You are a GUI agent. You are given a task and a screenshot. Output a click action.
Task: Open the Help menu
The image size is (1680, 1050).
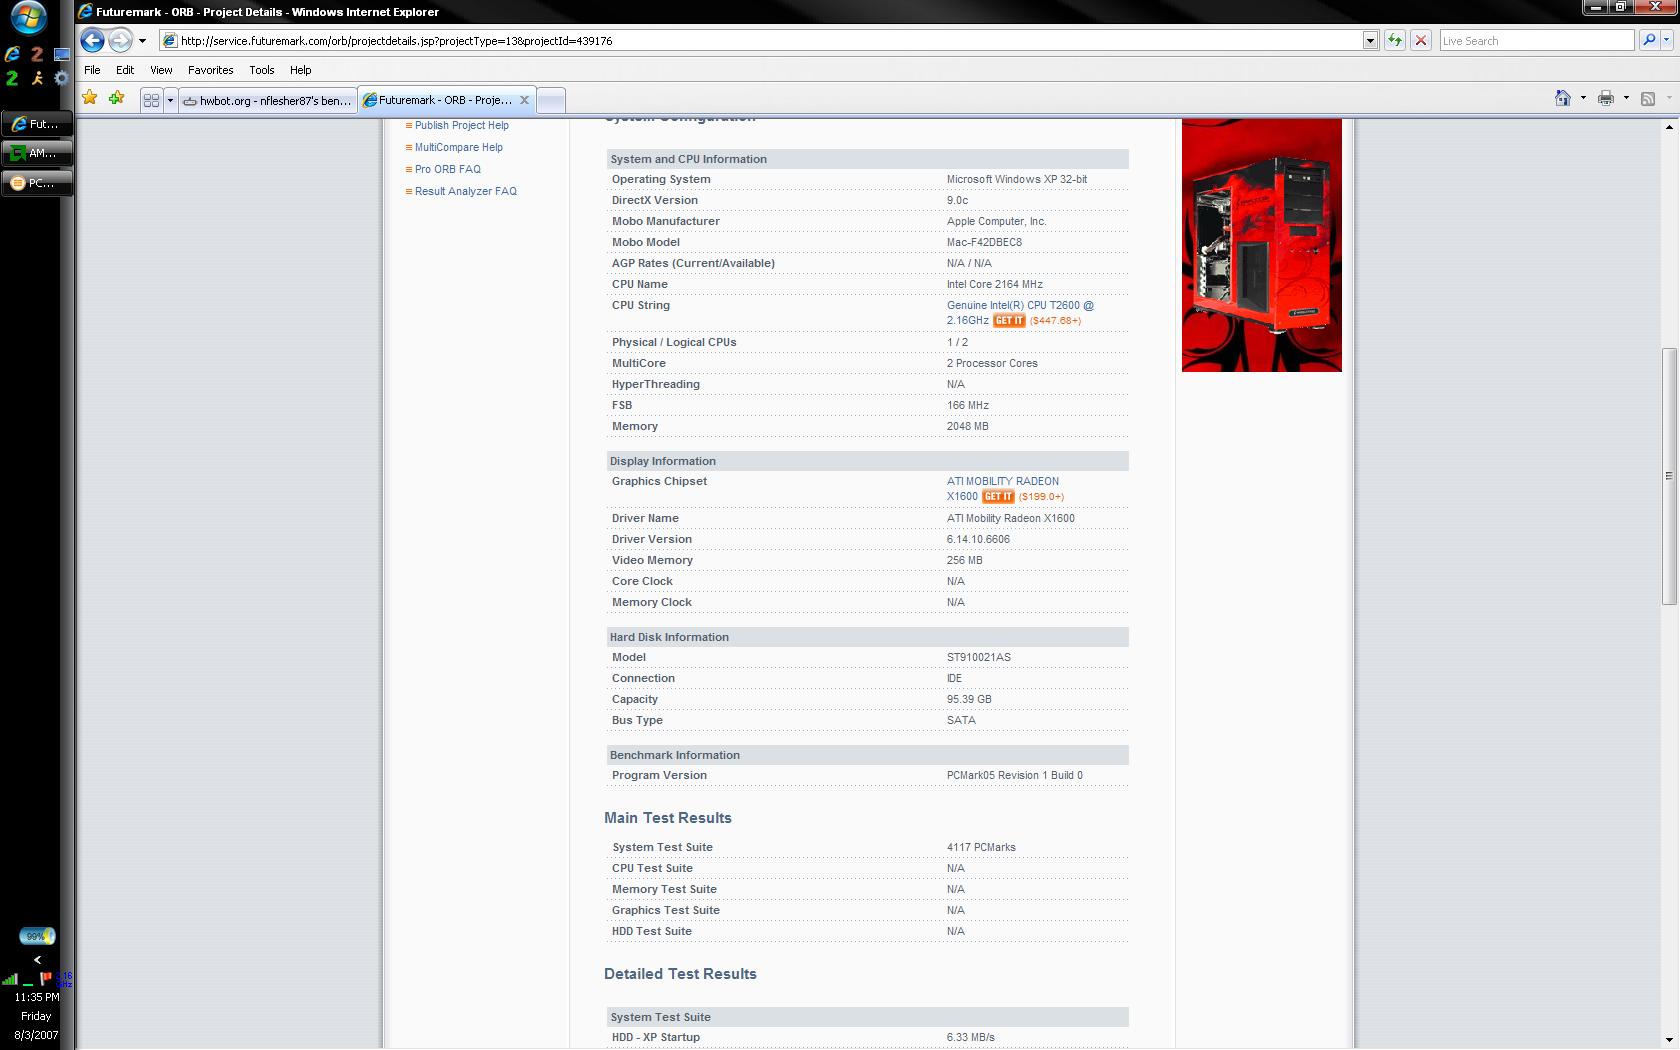click(300, 70)
